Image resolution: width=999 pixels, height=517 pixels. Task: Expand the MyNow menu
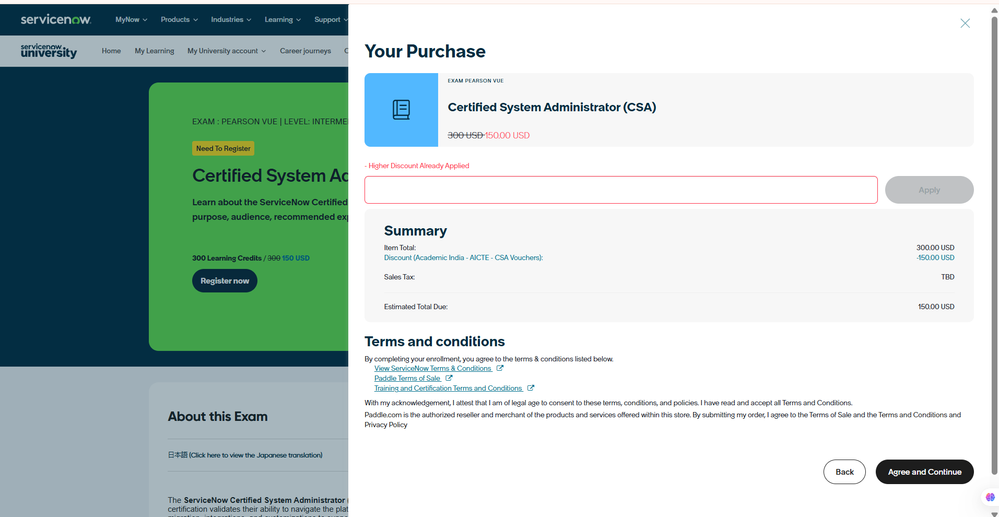pos(131,20)
